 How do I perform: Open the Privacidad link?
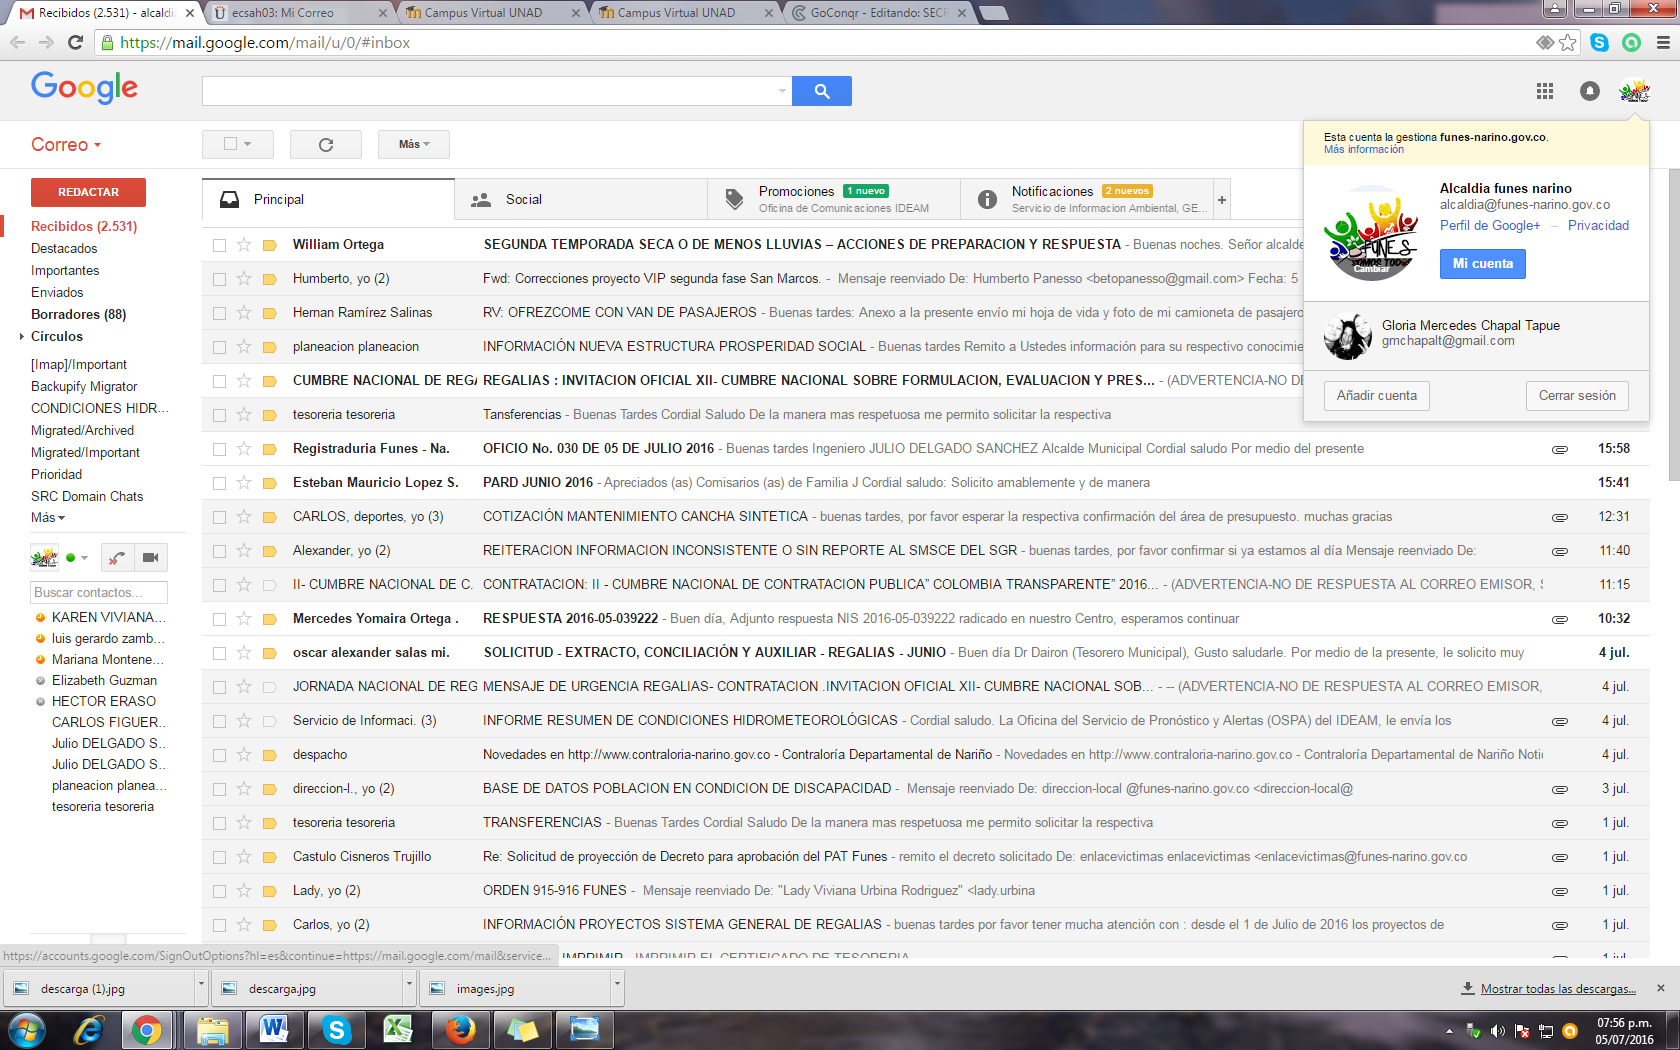[1598, 226]
